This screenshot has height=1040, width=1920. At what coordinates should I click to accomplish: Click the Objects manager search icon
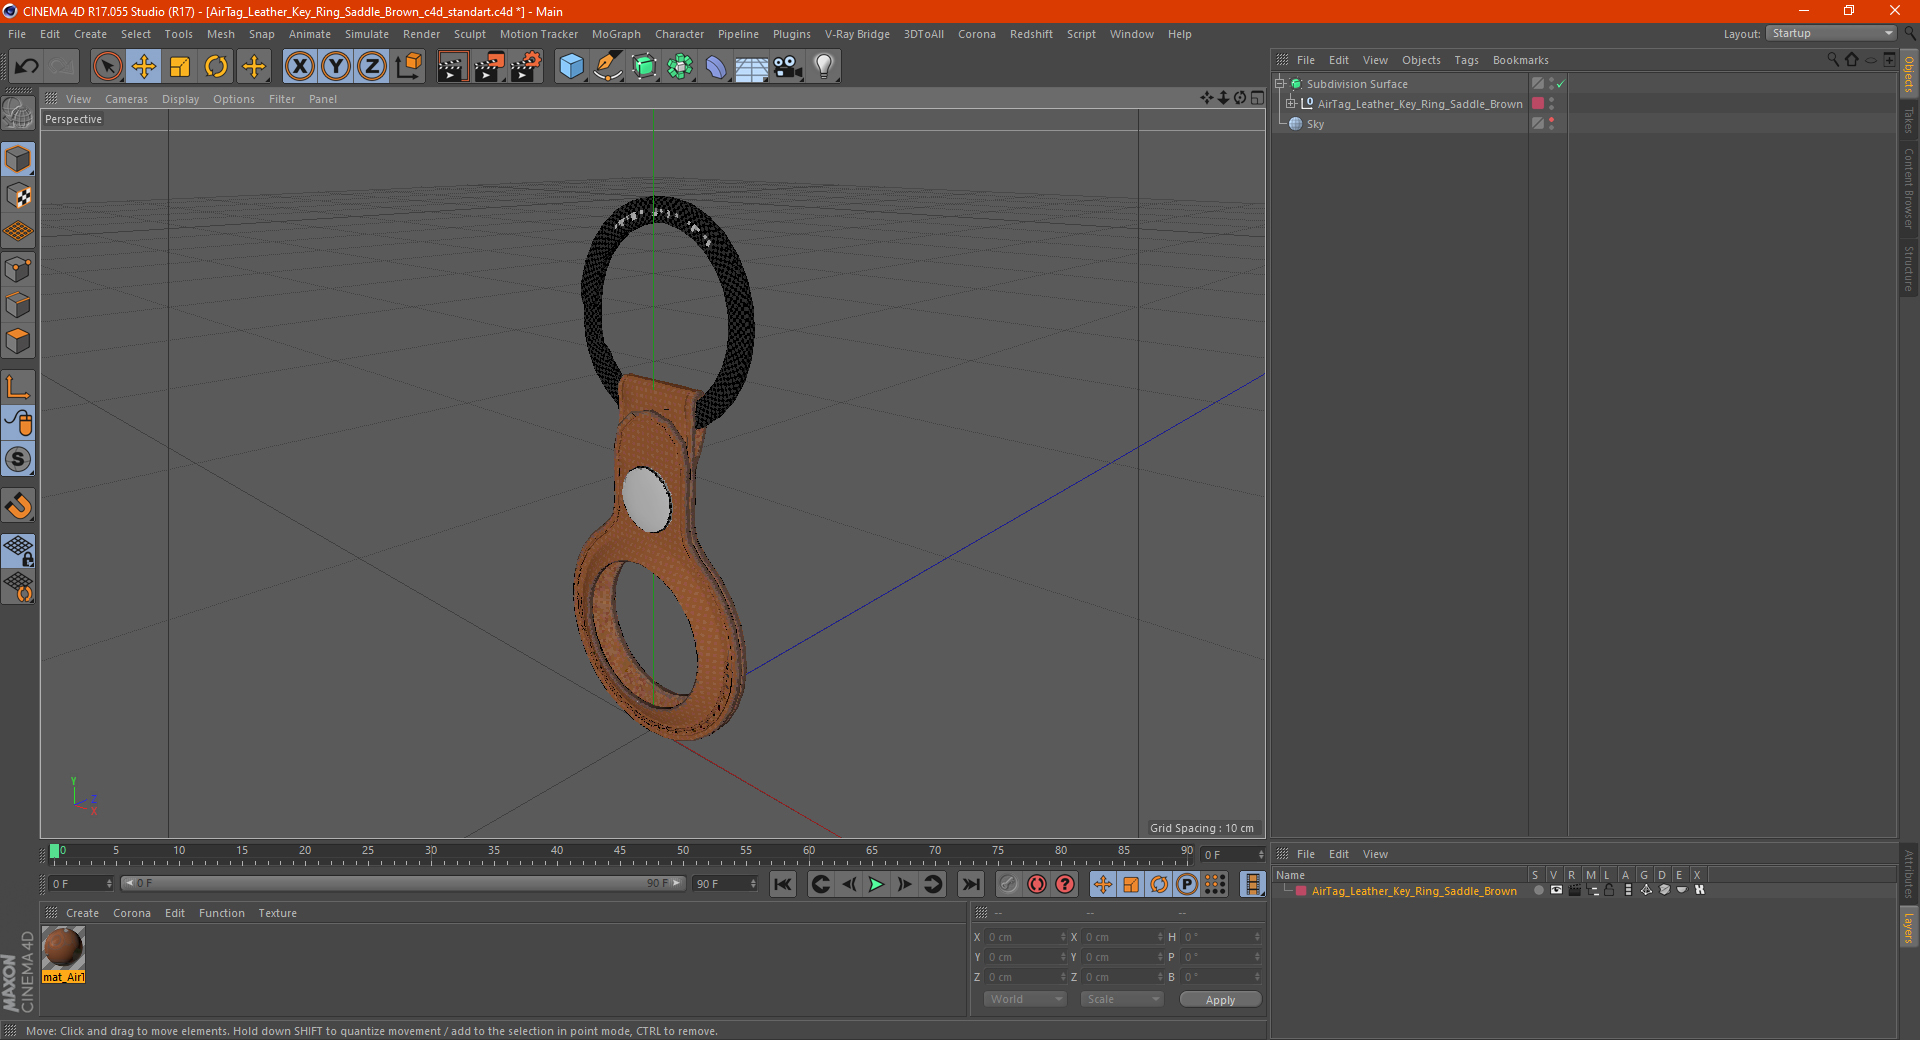click(1833, 60)
